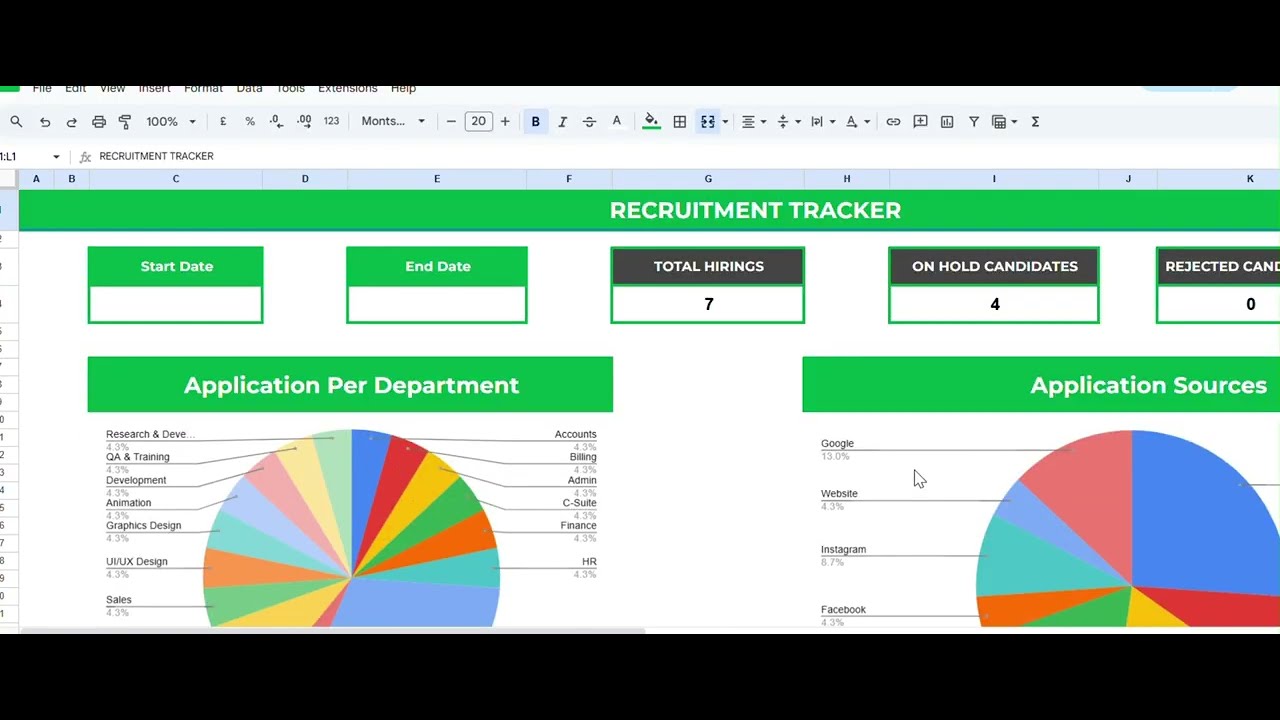Open vertical align dropdown
The height and width of the screenshot is (720, 1280).
788,122
